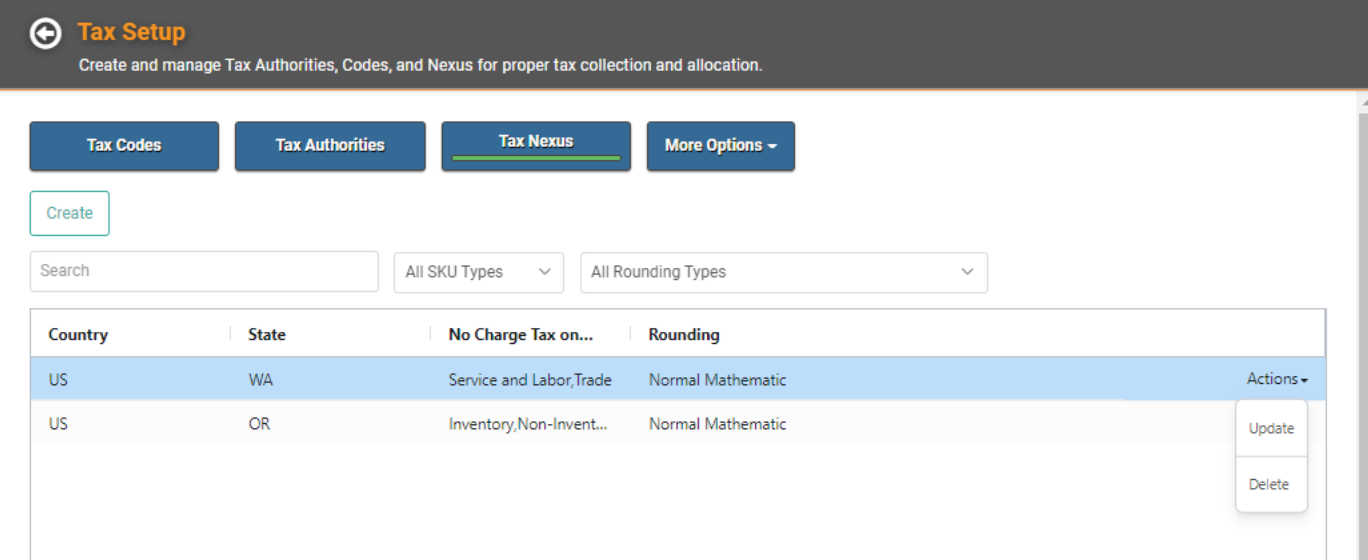Toggle the Actions dropdown on WA row
1368x560 pixels.
pyautogui.click(x=1277, y=379)
